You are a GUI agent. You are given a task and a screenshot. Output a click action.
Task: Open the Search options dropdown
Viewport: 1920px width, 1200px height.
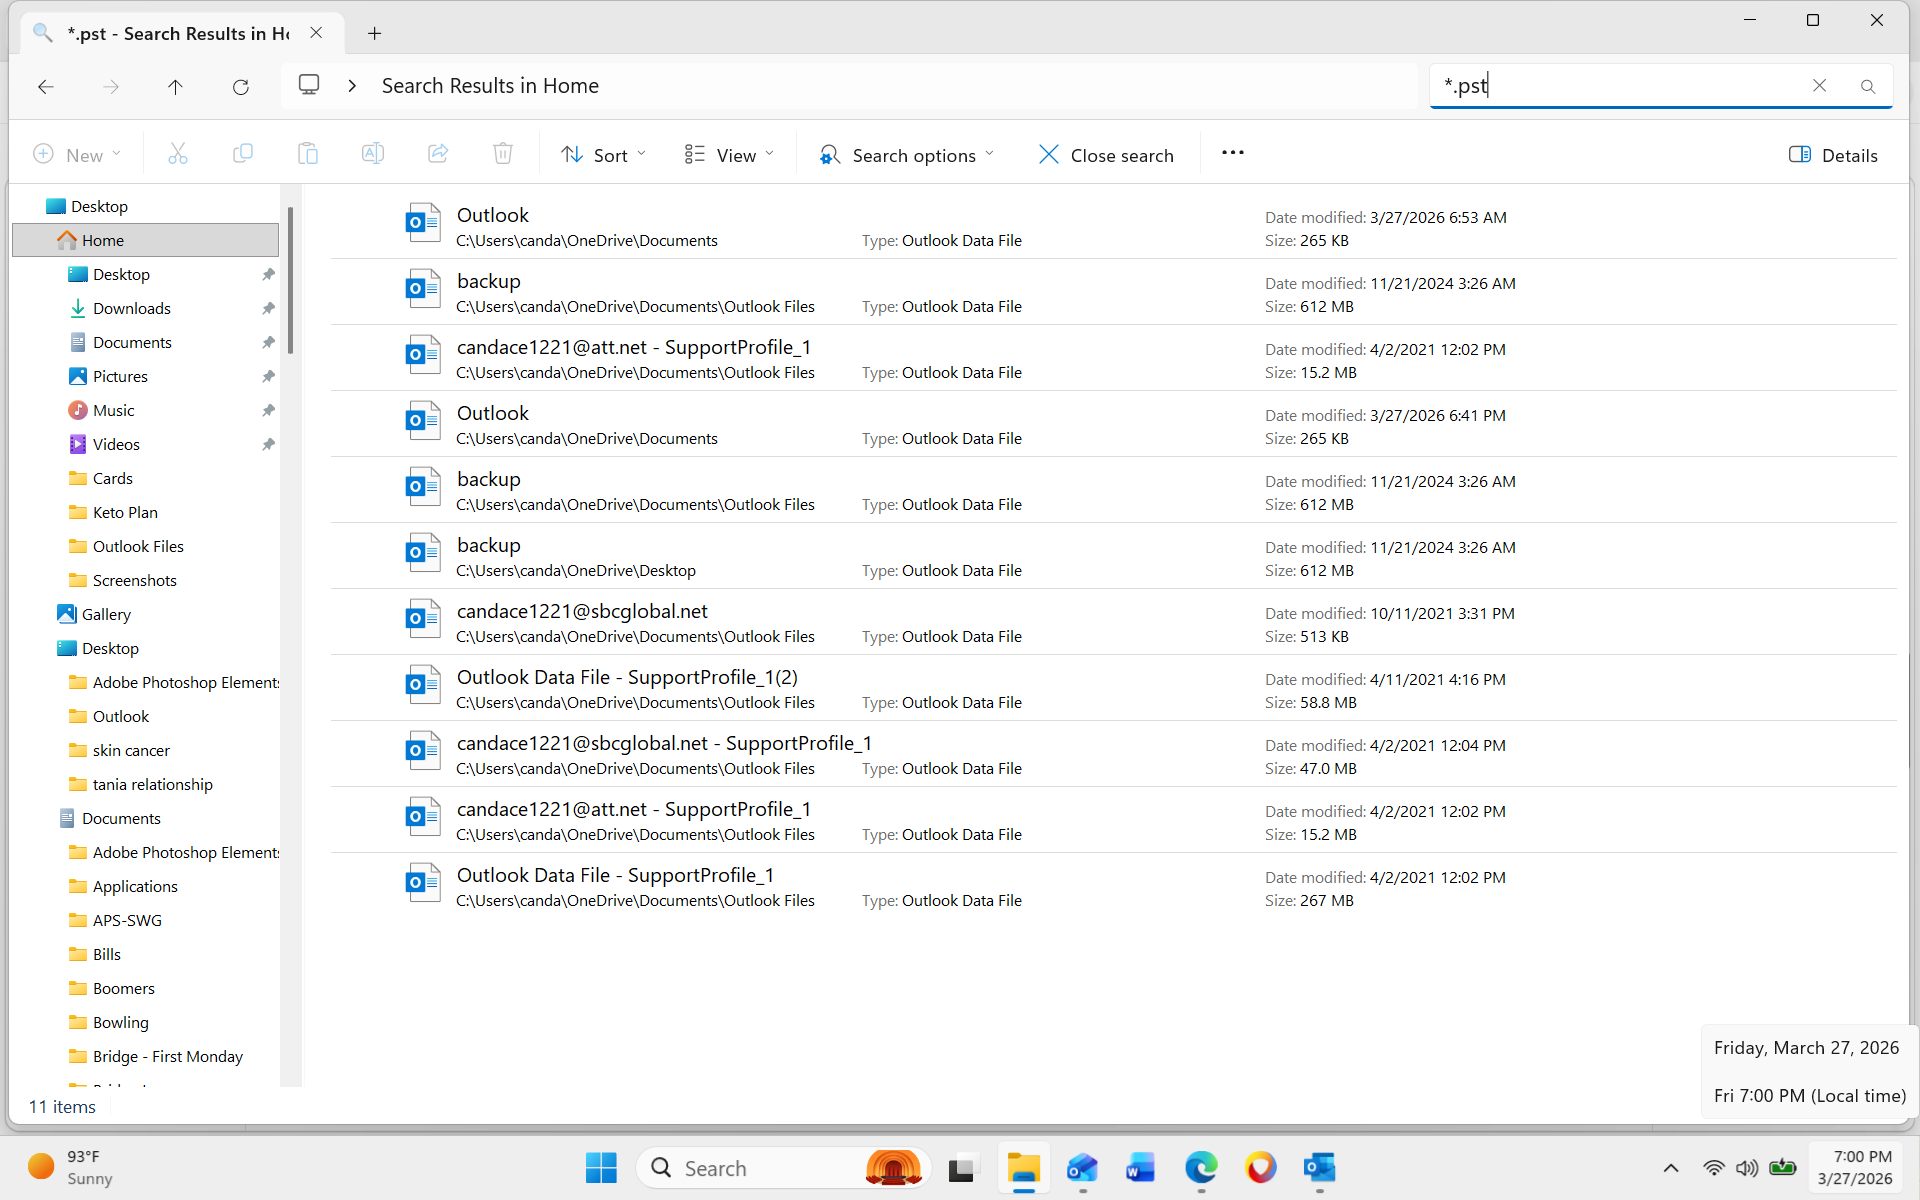tap(907, 154)
